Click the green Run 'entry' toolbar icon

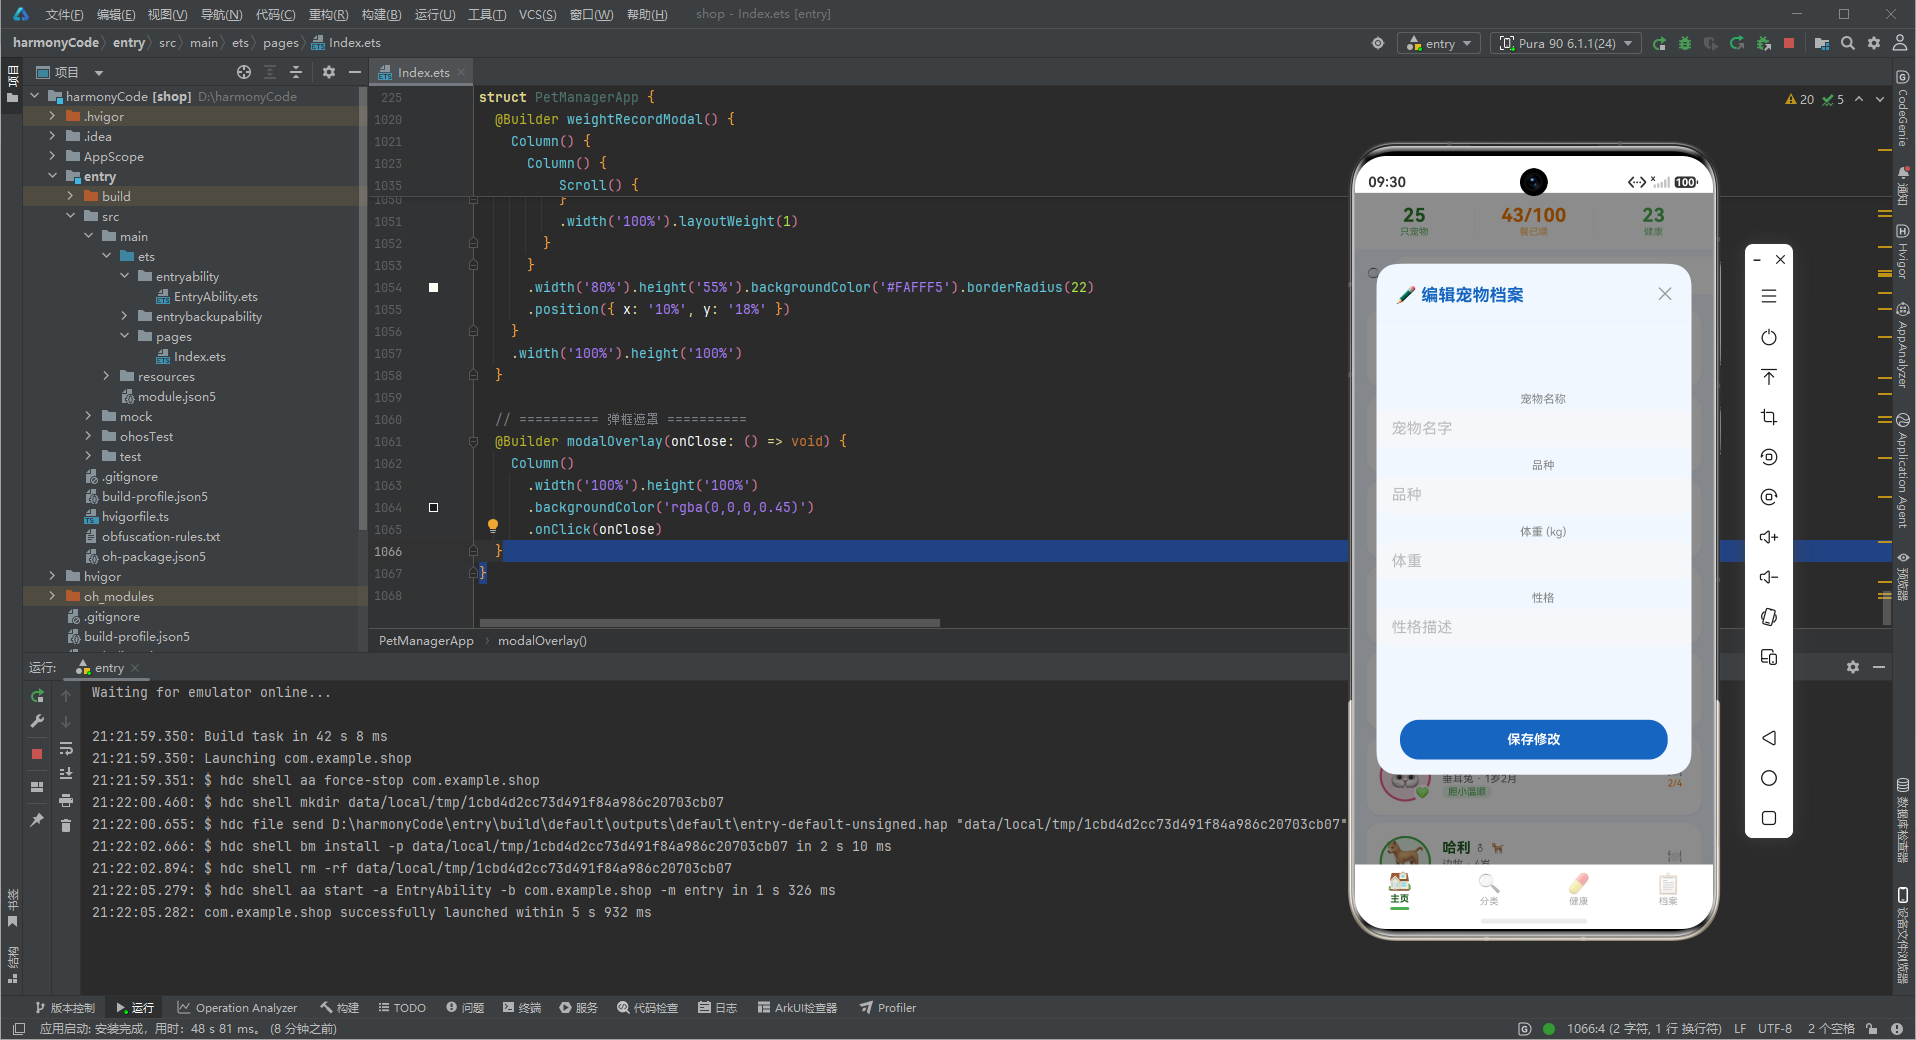(x=1659, y=43)
